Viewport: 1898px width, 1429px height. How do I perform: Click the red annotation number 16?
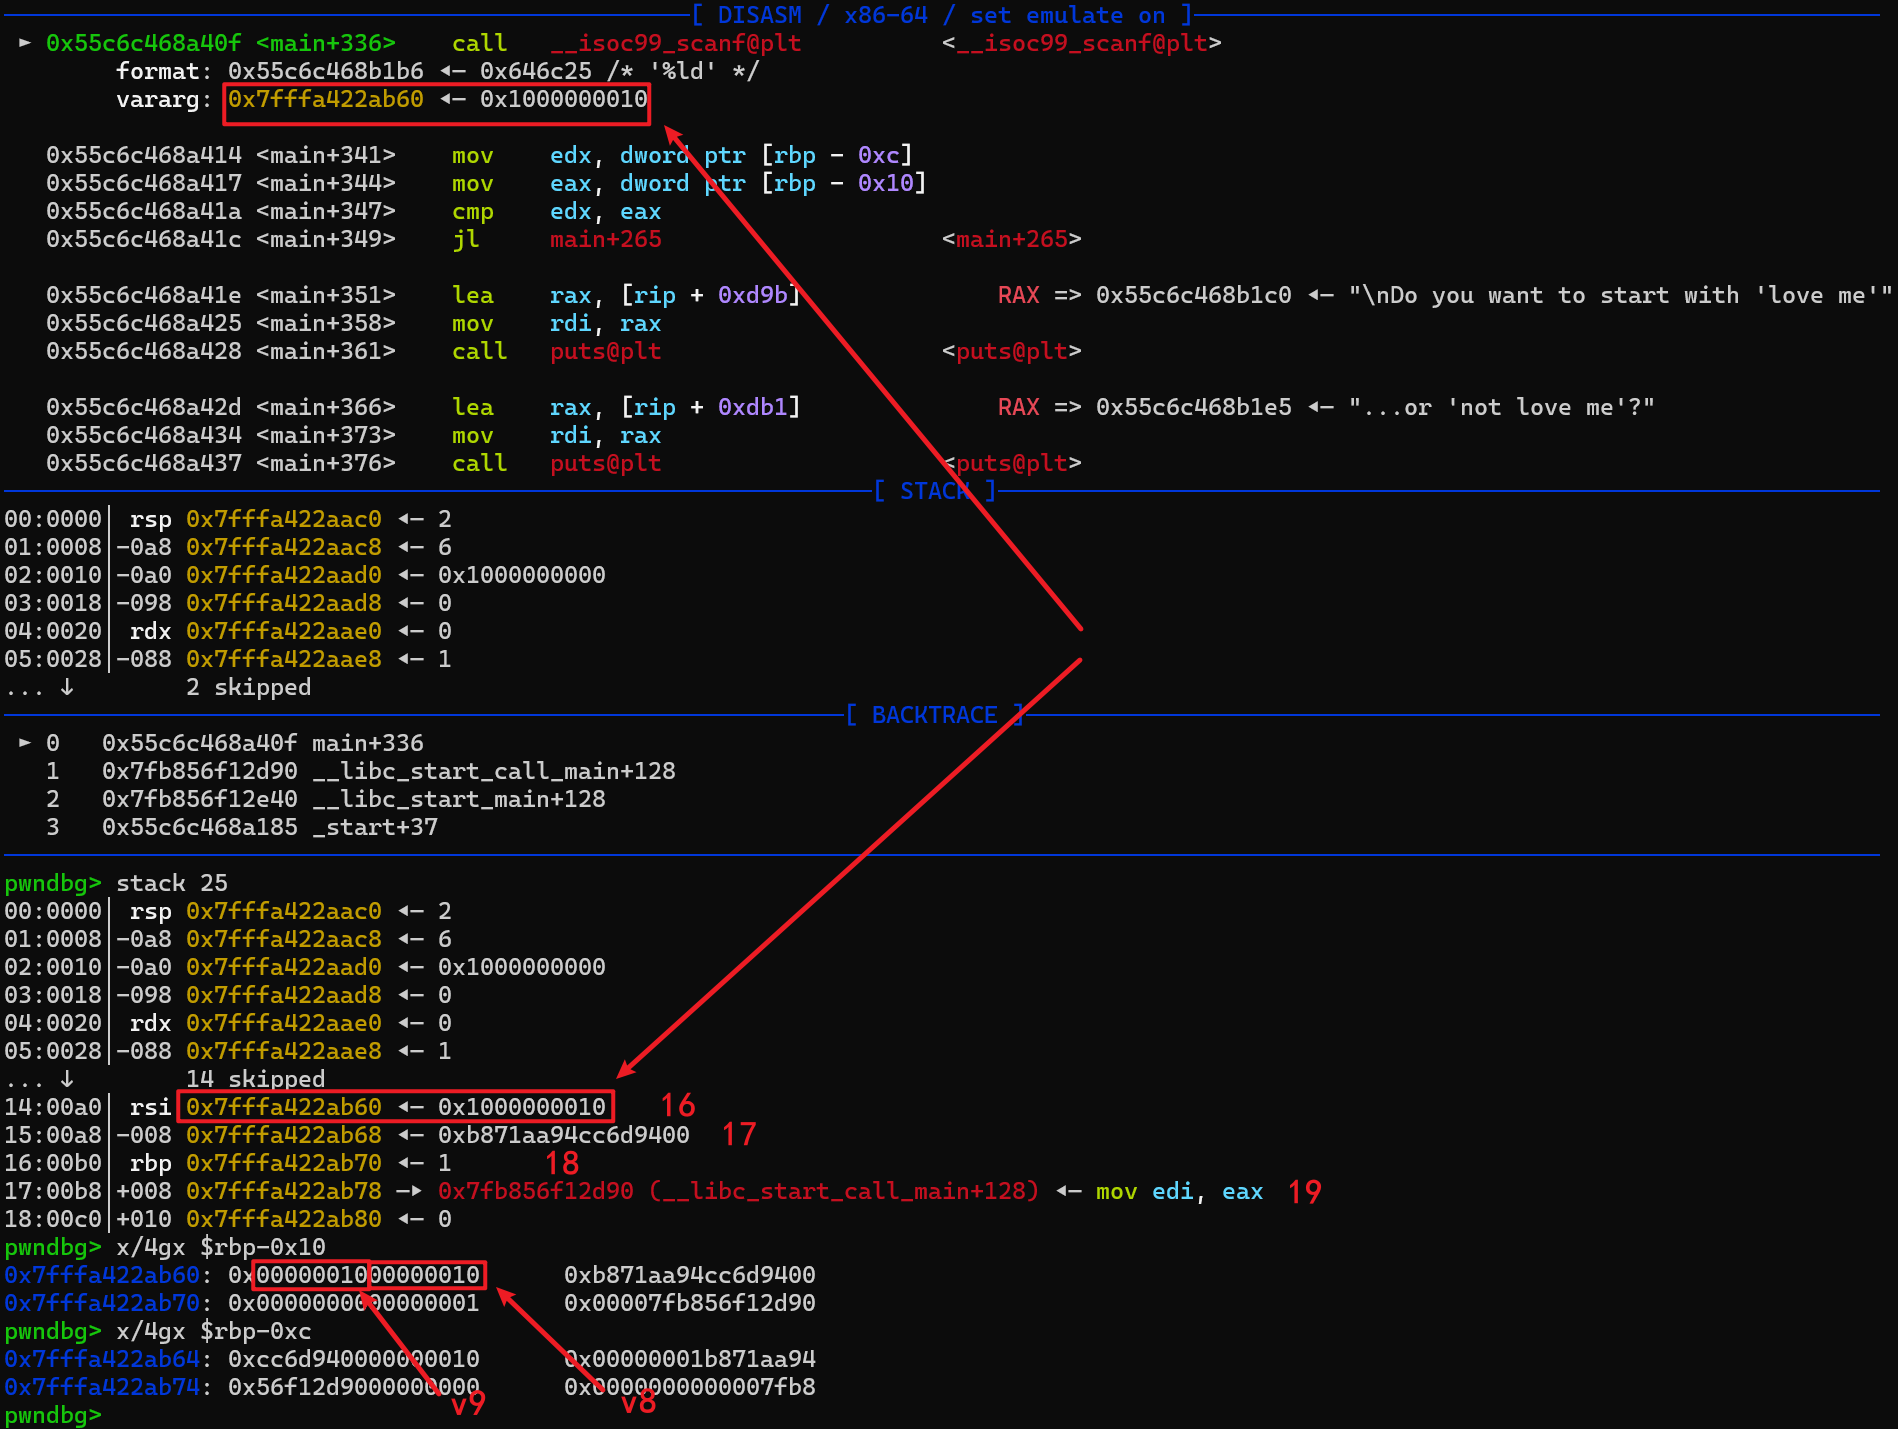[677, 1105]
